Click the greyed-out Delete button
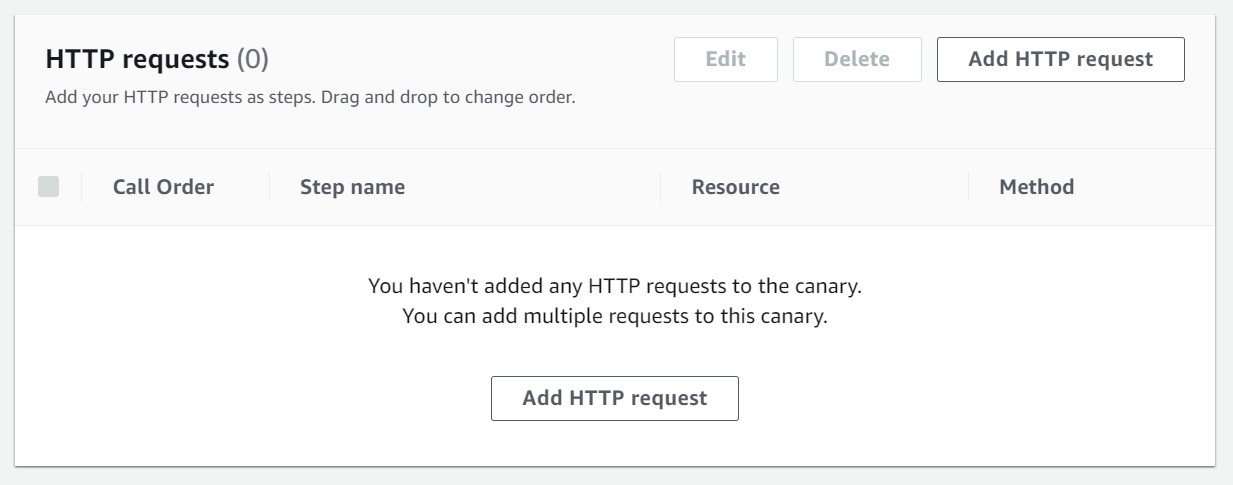The height and width of the screenshot is (485, 1233). (856, 59)
